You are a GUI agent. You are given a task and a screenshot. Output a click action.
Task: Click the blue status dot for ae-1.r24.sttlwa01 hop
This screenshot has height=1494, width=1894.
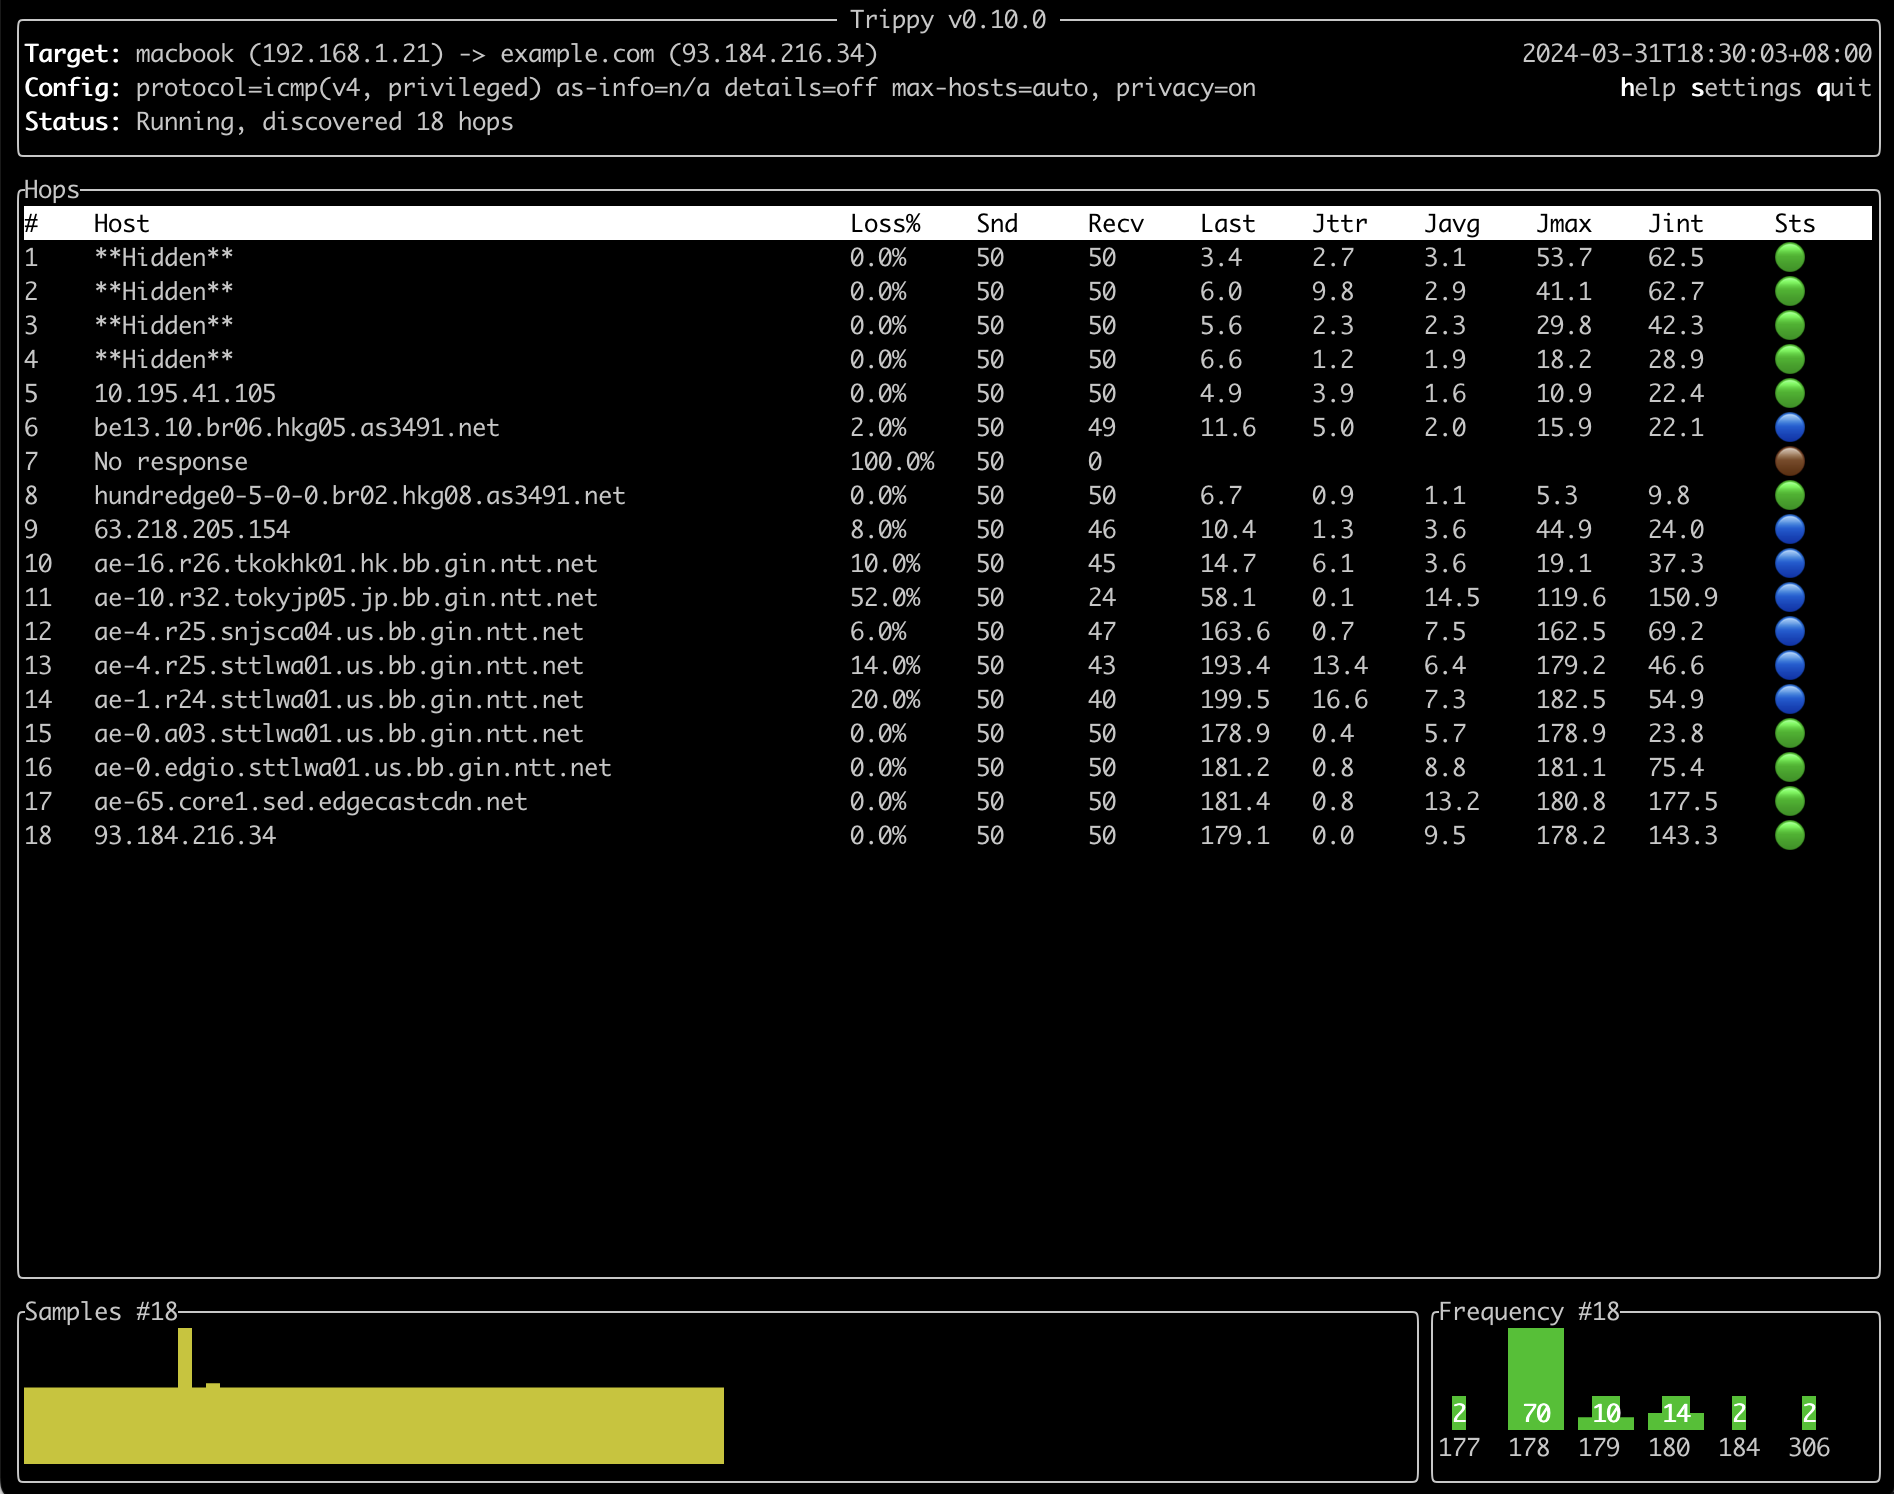point(1789,700)
